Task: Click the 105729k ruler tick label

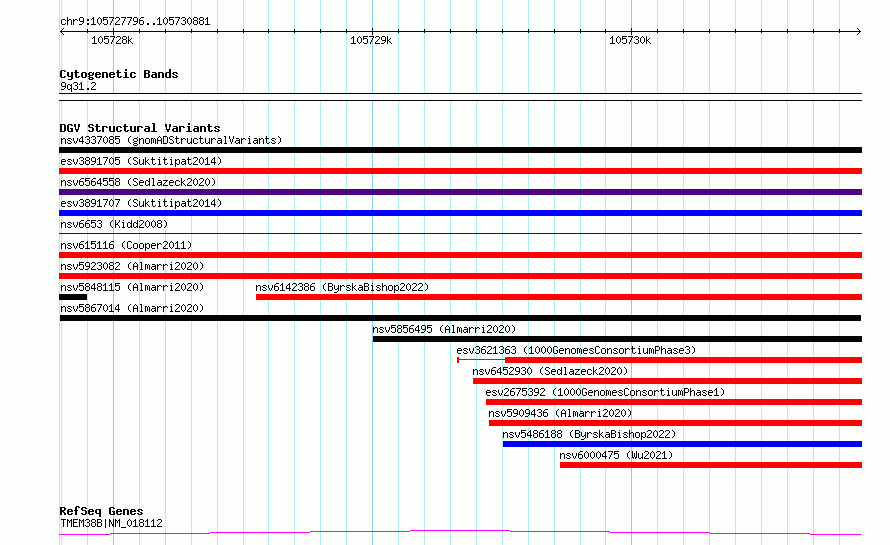Action: click(x=371, y=40)
